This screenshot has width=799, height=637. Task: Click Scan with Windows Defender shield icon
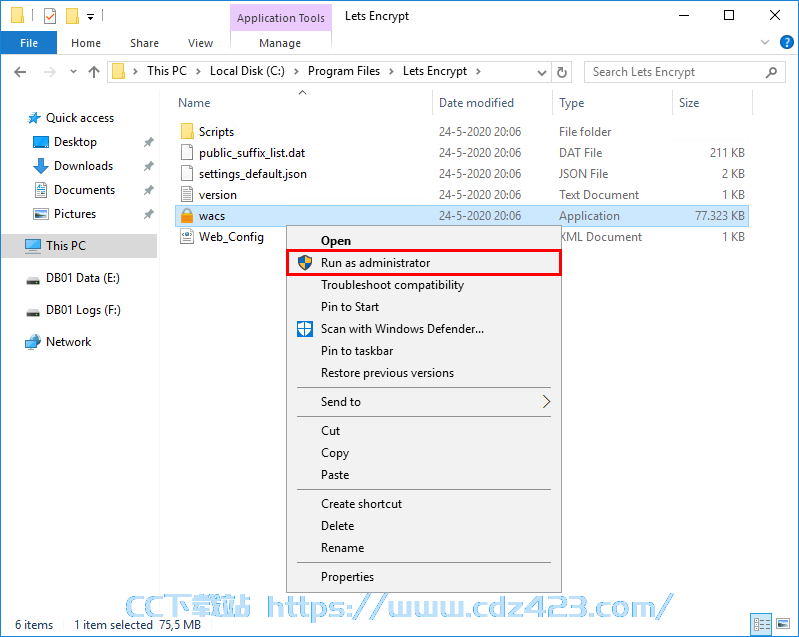click(x=305, y=329)
